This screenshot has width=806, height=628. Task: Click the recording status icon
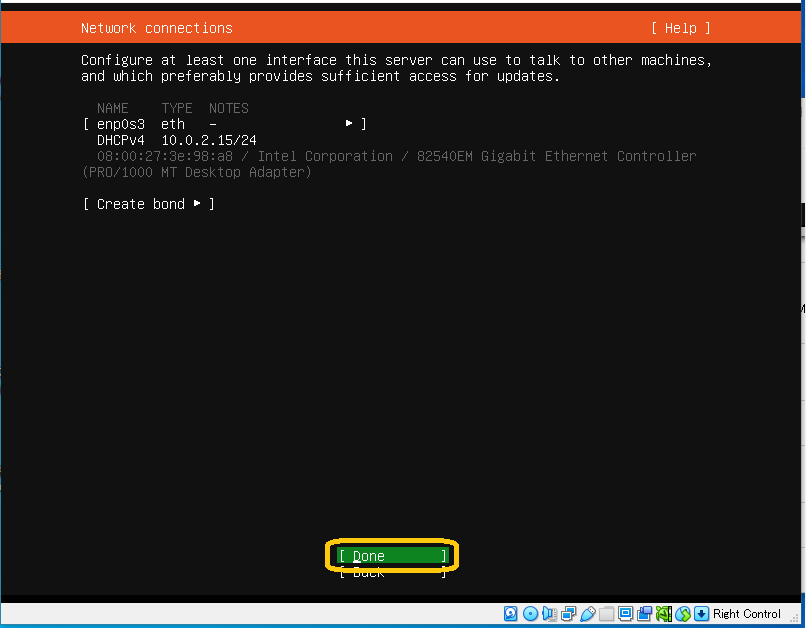coord(645,614)
